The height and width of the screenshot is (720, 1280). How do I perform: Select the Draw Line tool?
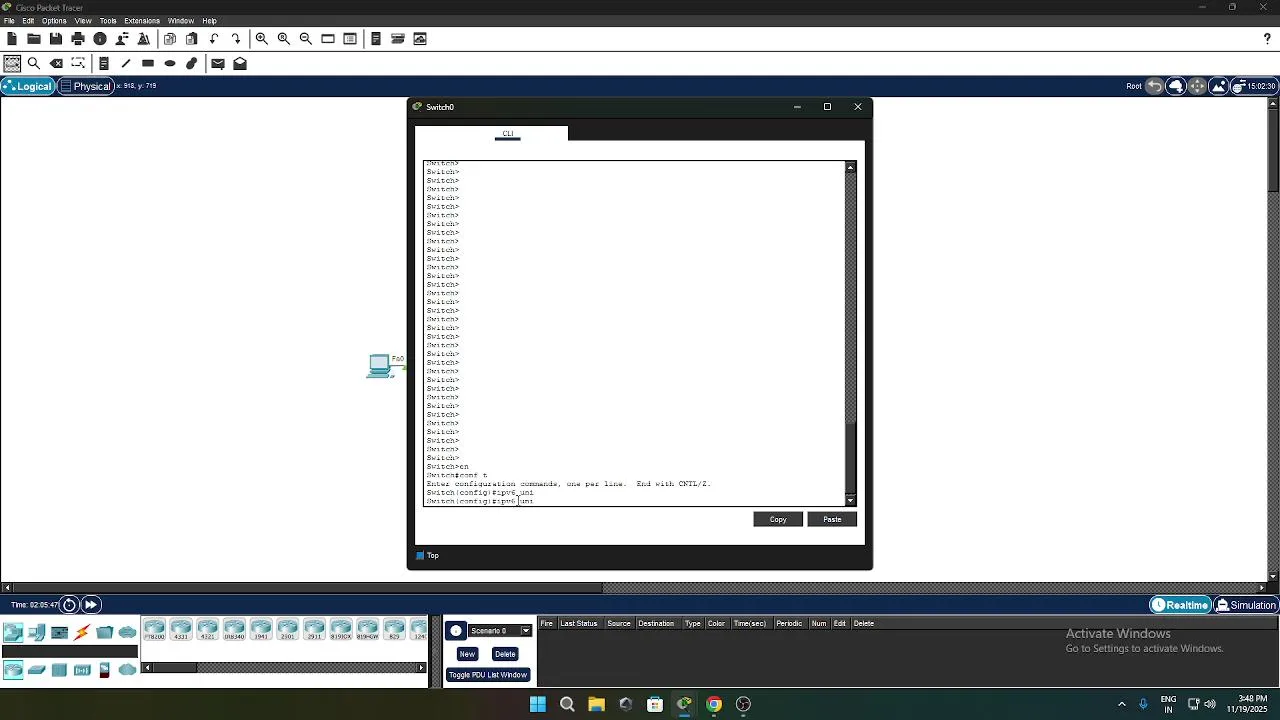[126, 63]
